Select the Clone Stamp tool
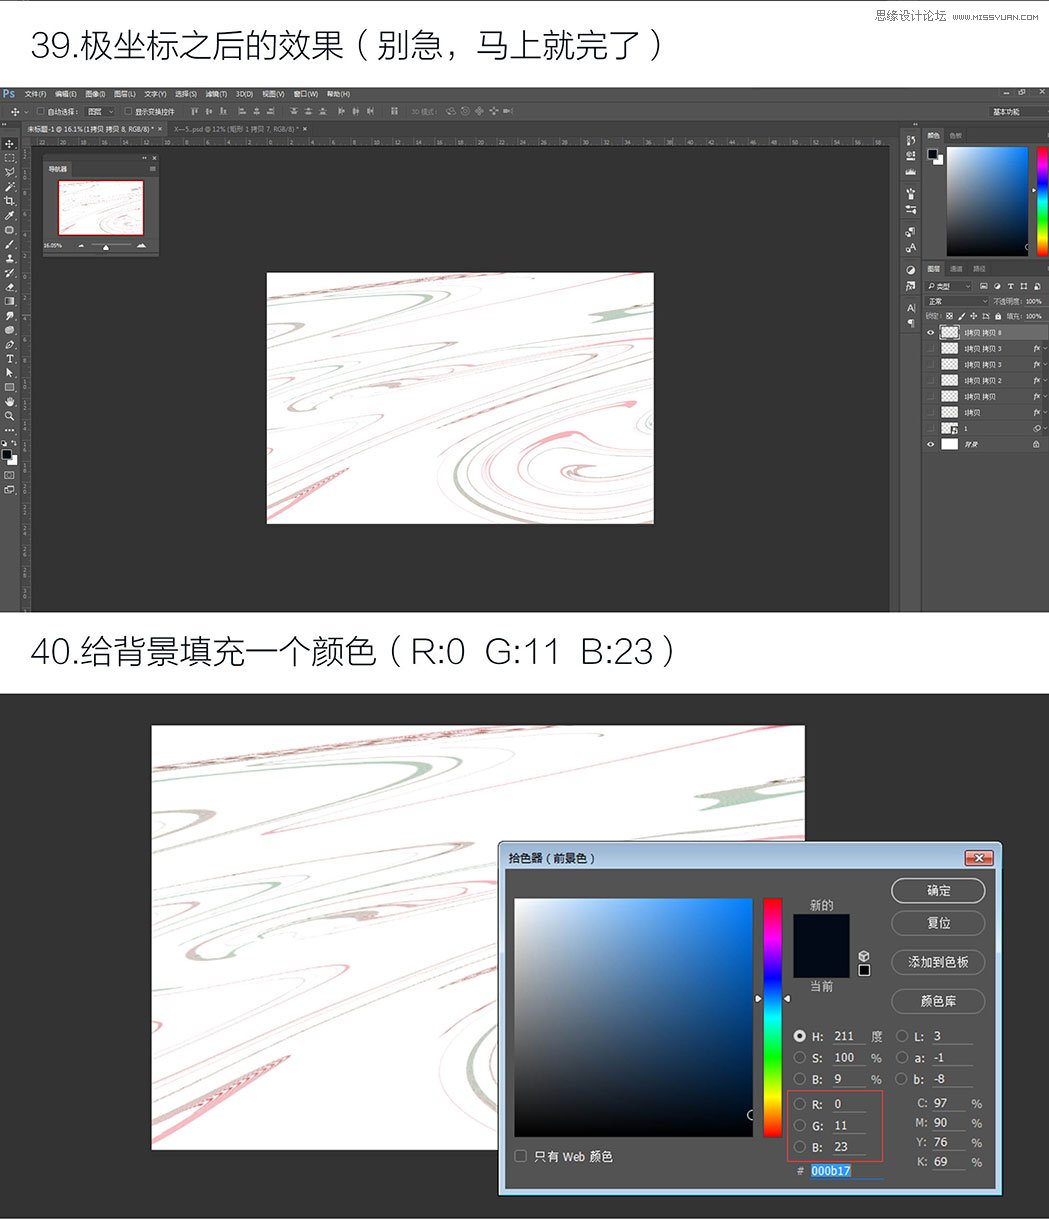This screenshot has height=1219, width=1049. coord(10,258)
